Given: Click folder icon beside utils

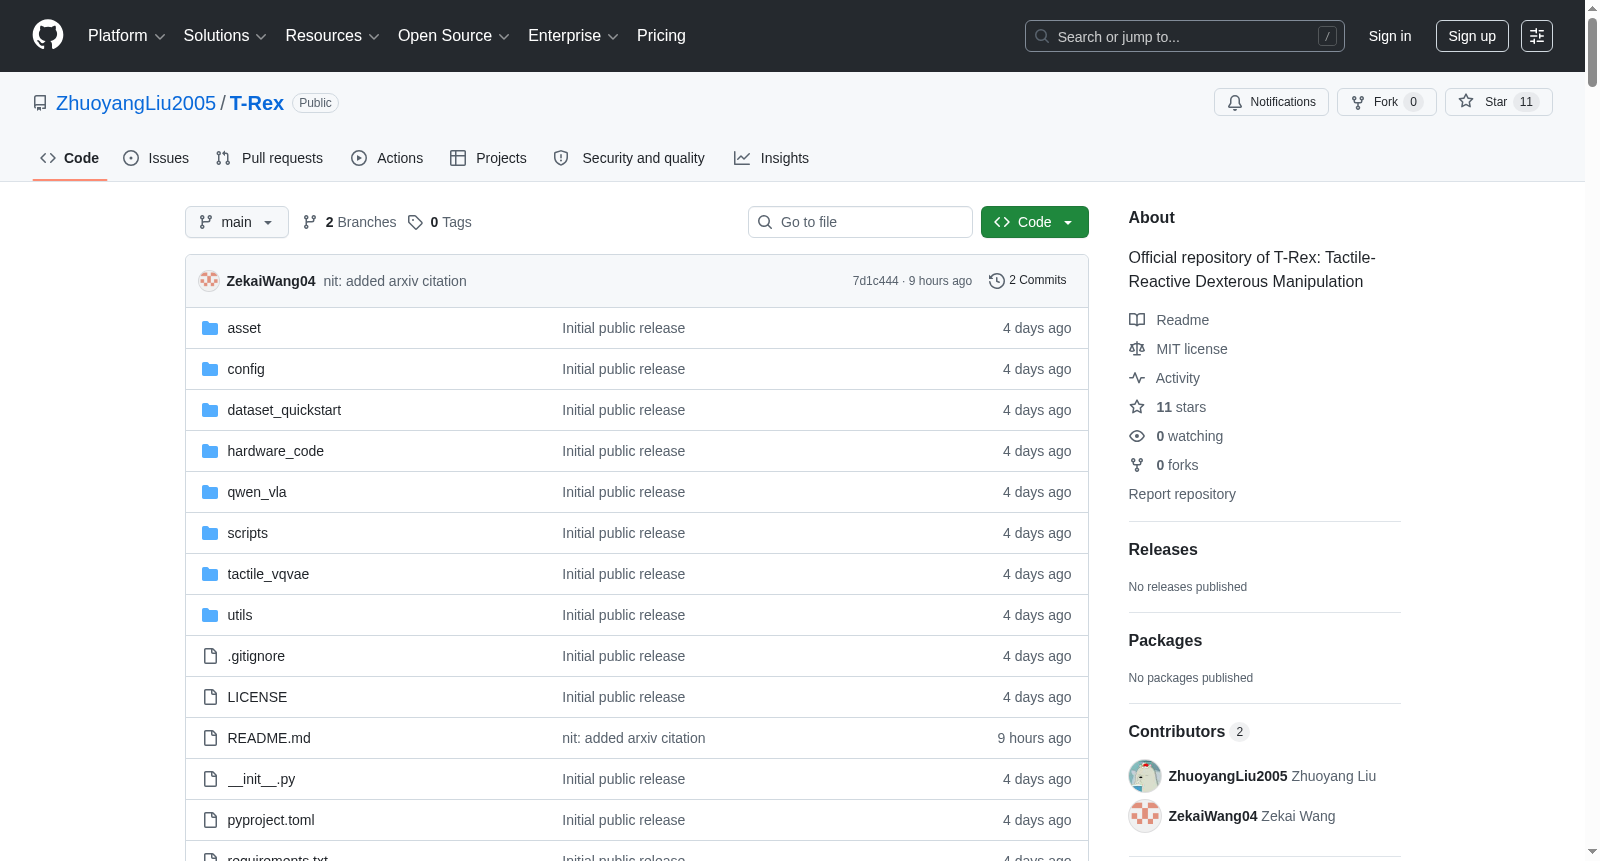Looking at the screenshot, I should point(210,615).
